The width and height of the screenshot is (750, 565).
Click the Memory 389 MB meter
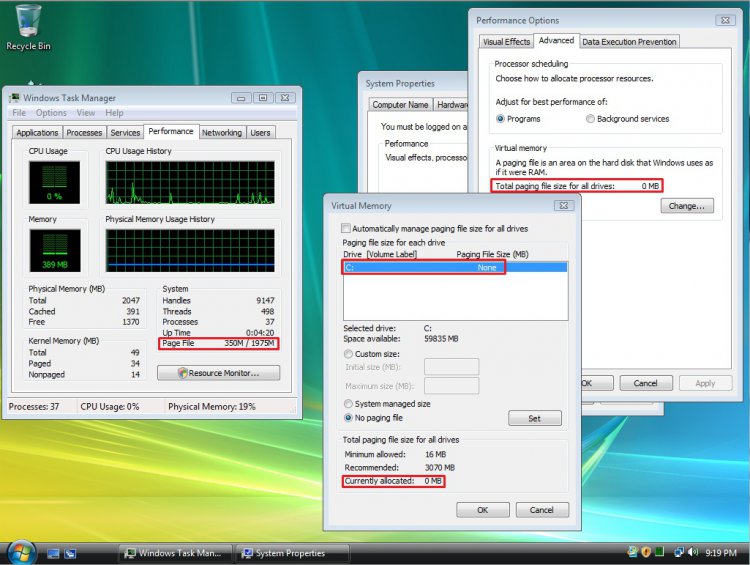coord(55,251)
